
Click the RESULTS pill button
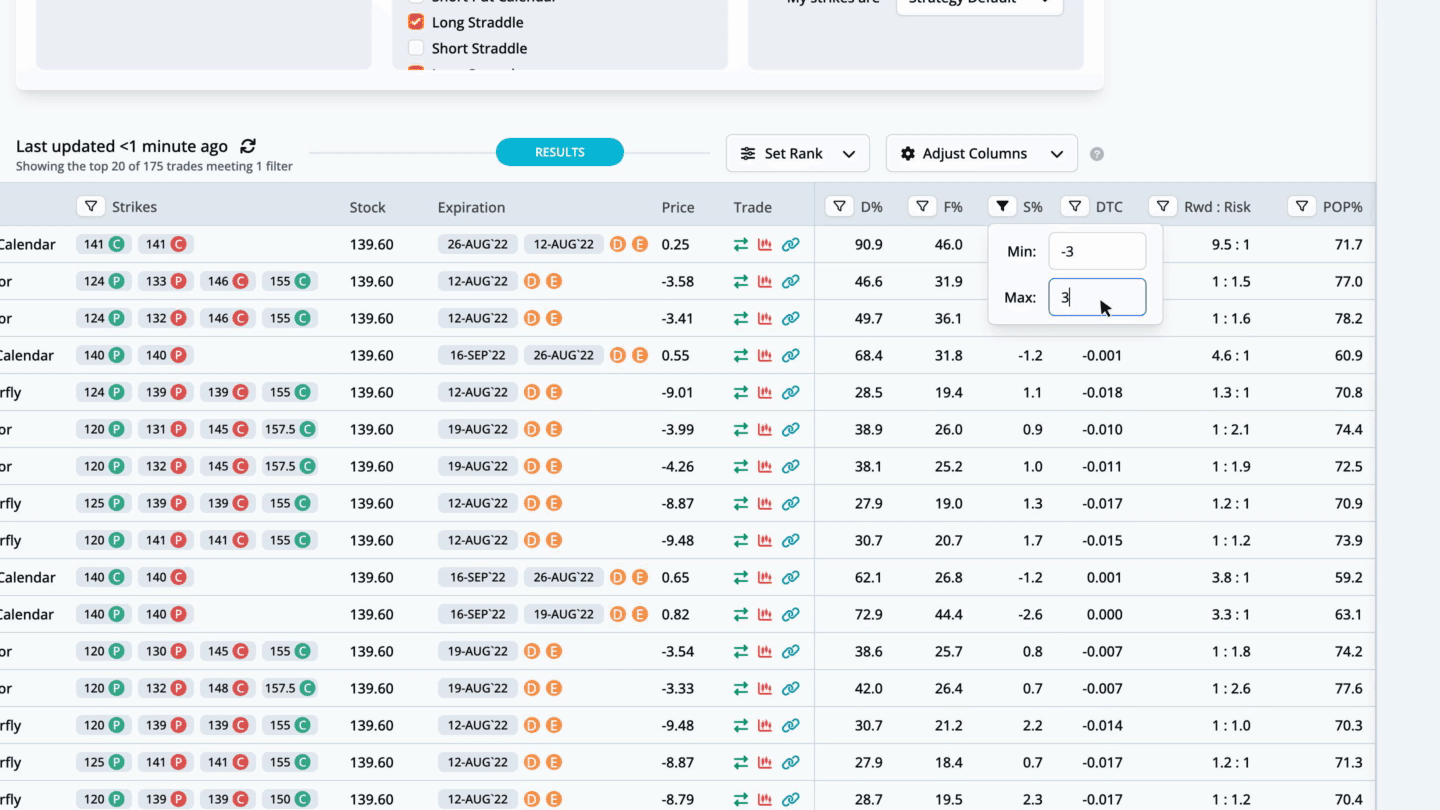click(x=560, y=152)
